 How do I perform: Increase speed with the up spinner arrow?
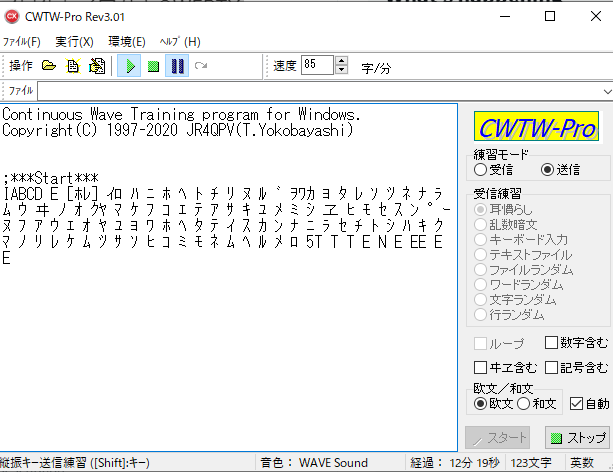coord(342,61)
